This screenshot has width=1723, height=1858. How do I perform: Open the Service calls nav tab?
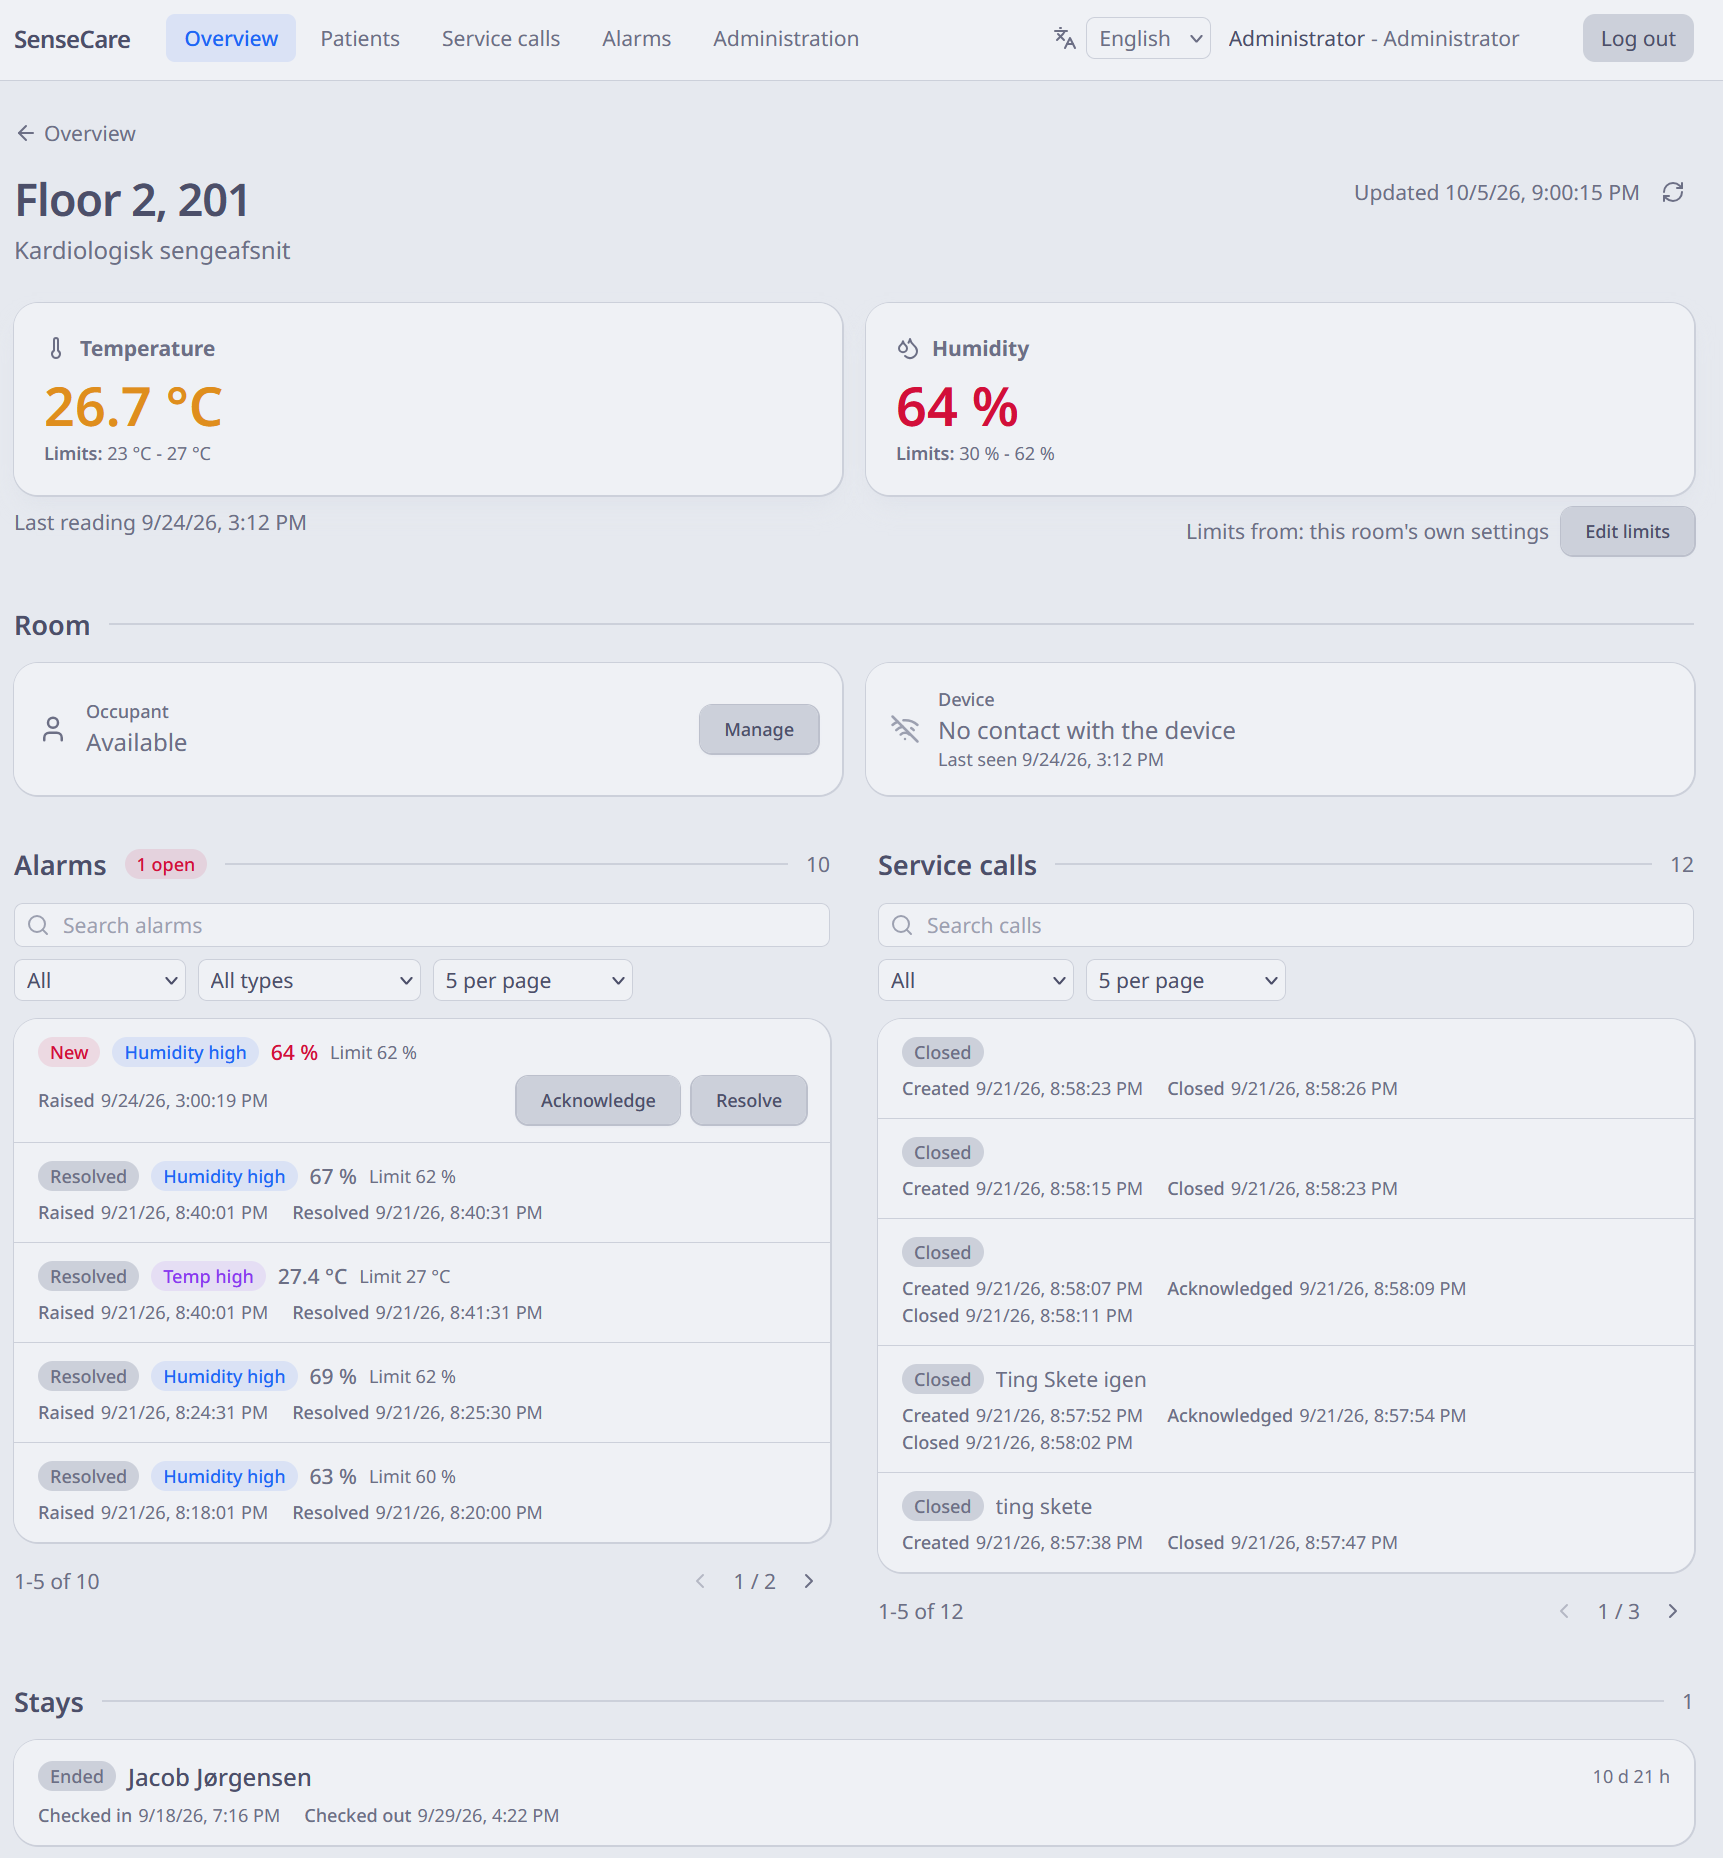coord(501,38)
